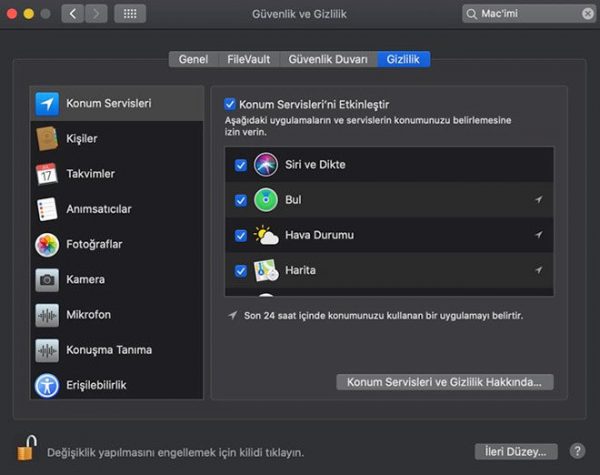
Task: Show all preferences grid icon
Action: coord(130,14)
